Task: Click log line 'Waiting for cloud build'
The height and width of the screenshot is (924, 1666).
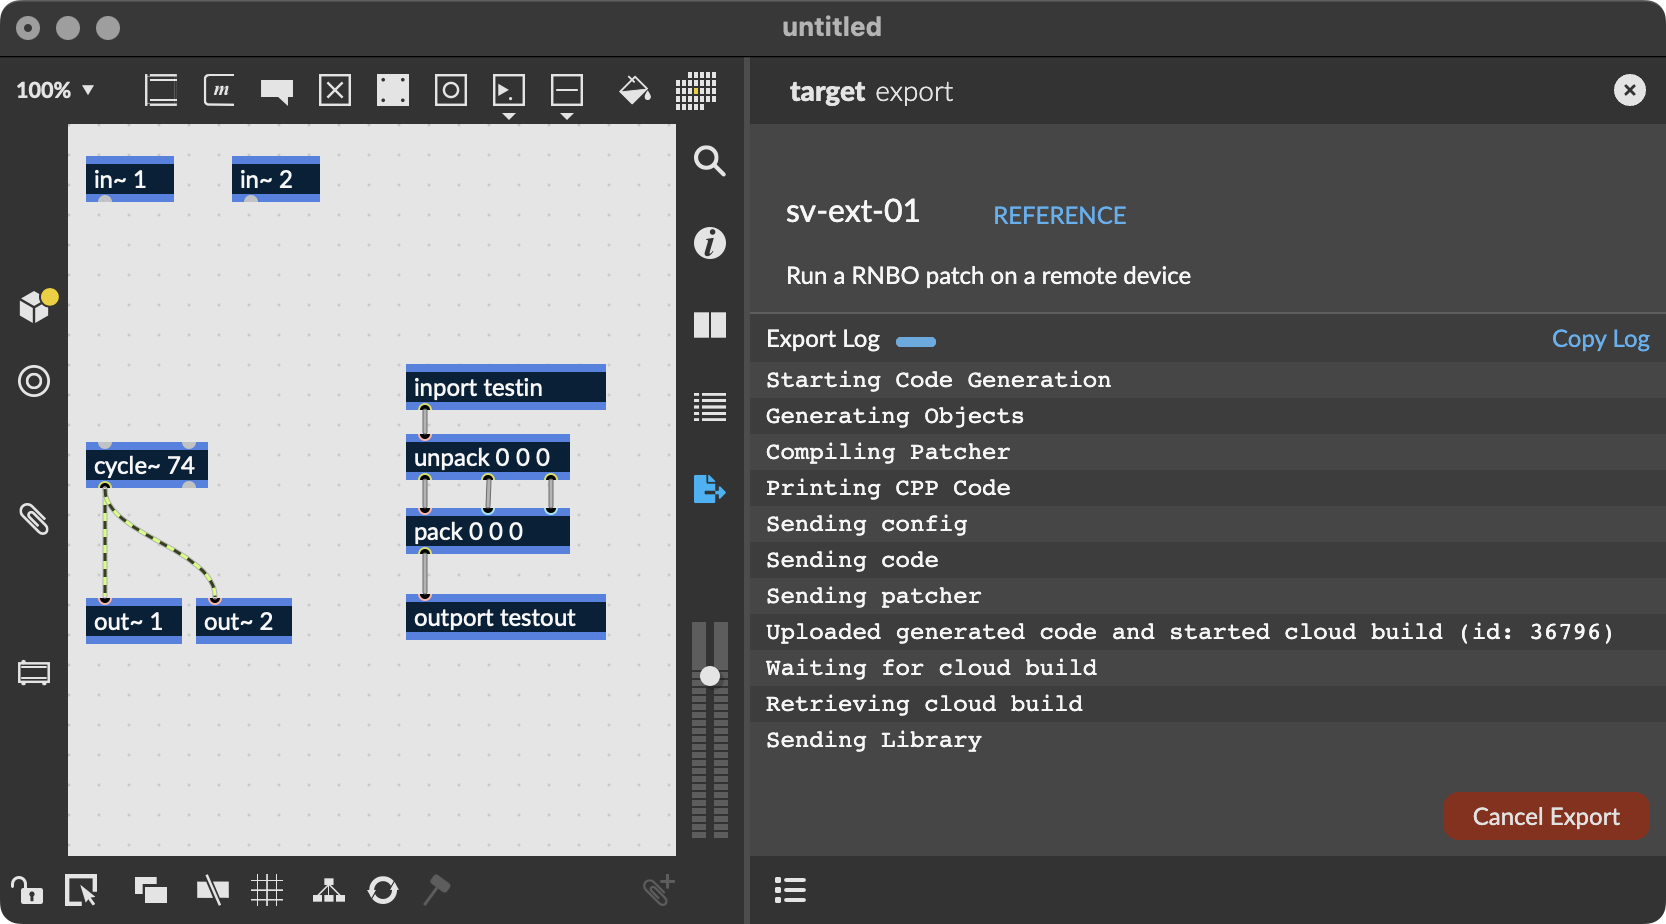Action: [x=1208, y=668]
